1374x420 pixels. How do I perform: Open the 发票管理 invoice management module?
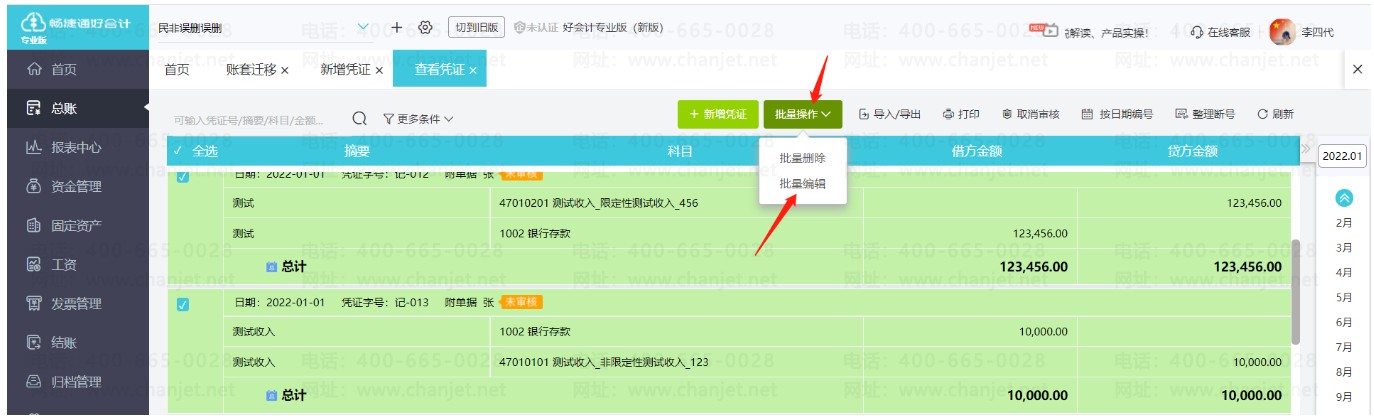click(x=74, y=303)
